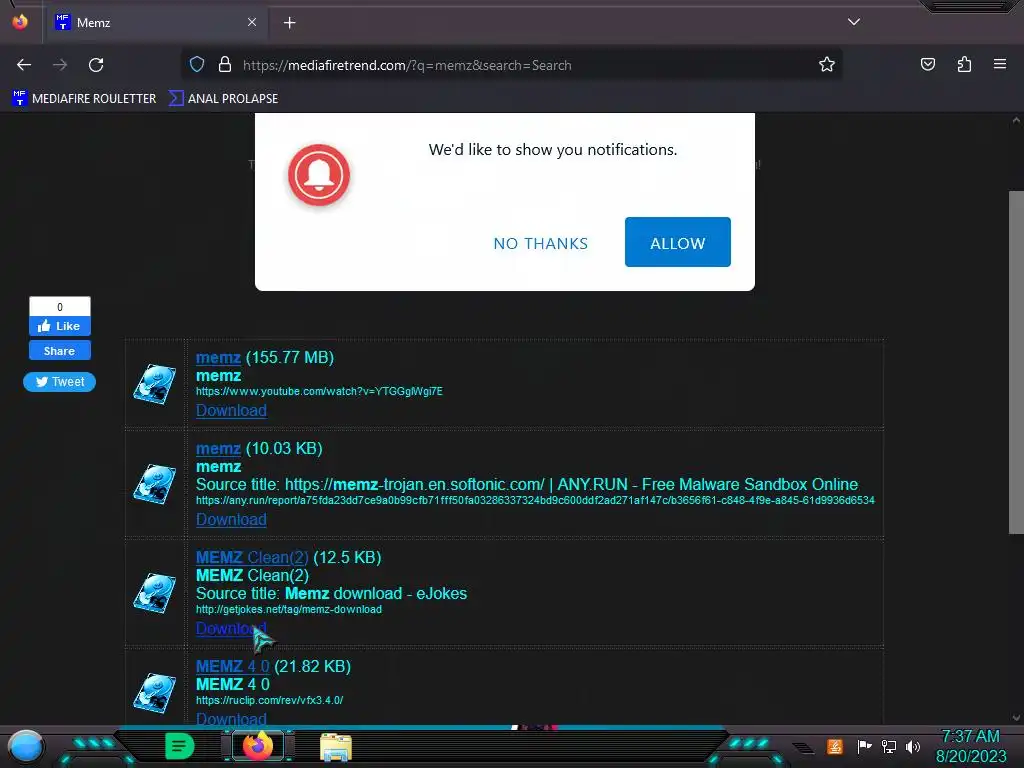Tweet this page
1024x768 pixels.
(x=59, y=382)
